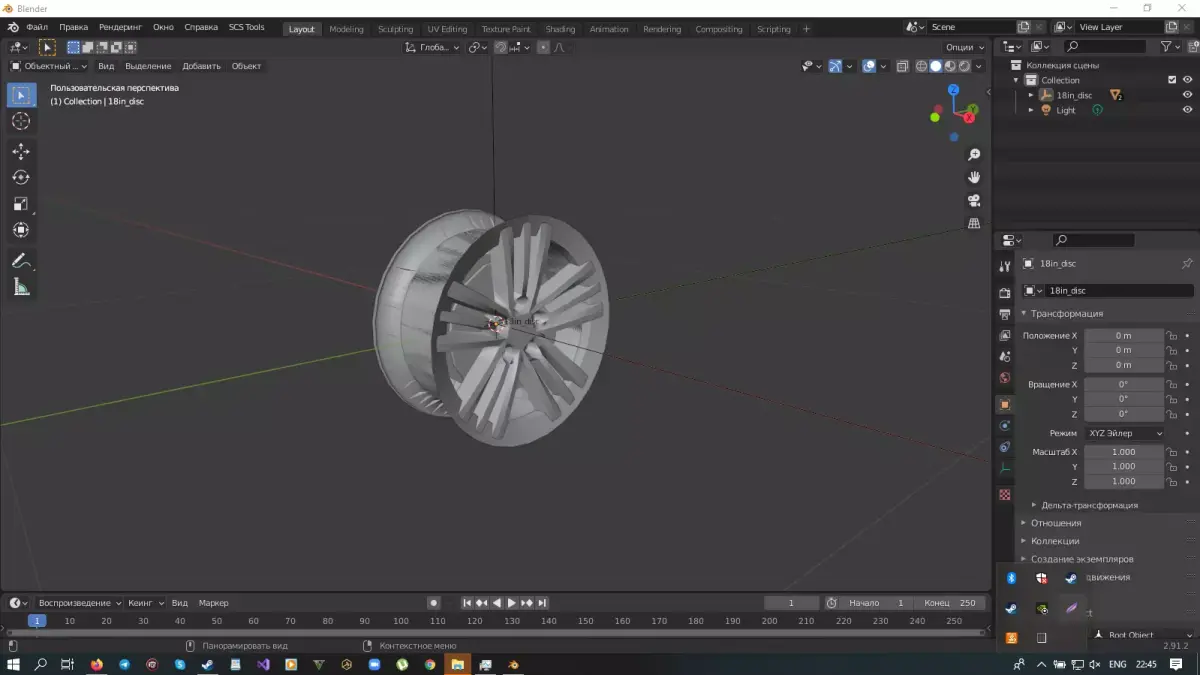Open the Object Constraints properties tab
The height and width of the screenshot is (675, 1200).
[1005, 446]
